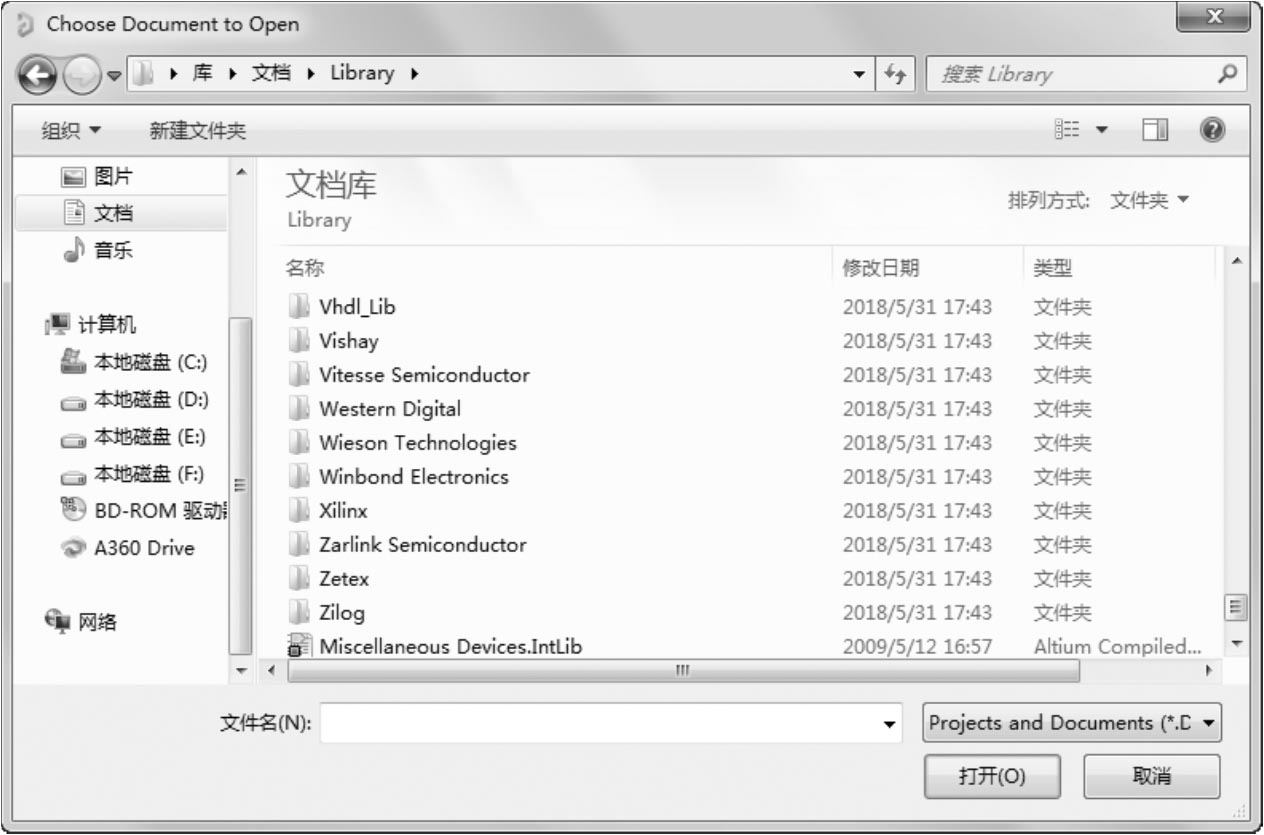The width and height of the screenshot is (1264, 835).
Task: Toggle the preview pane icon
Action: (1157, 130)
